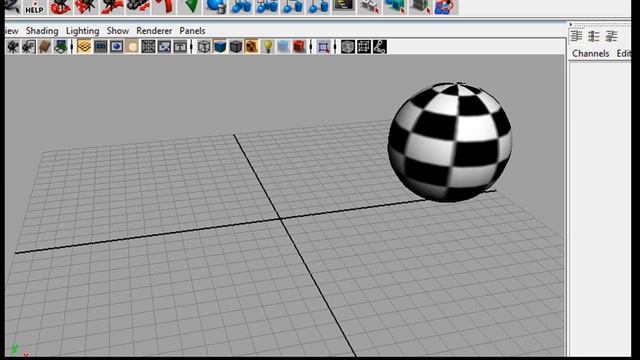The image size is (640, 360).
Task: Click the Shadows pale blue cube icon
Action: (x=283, y=47)
